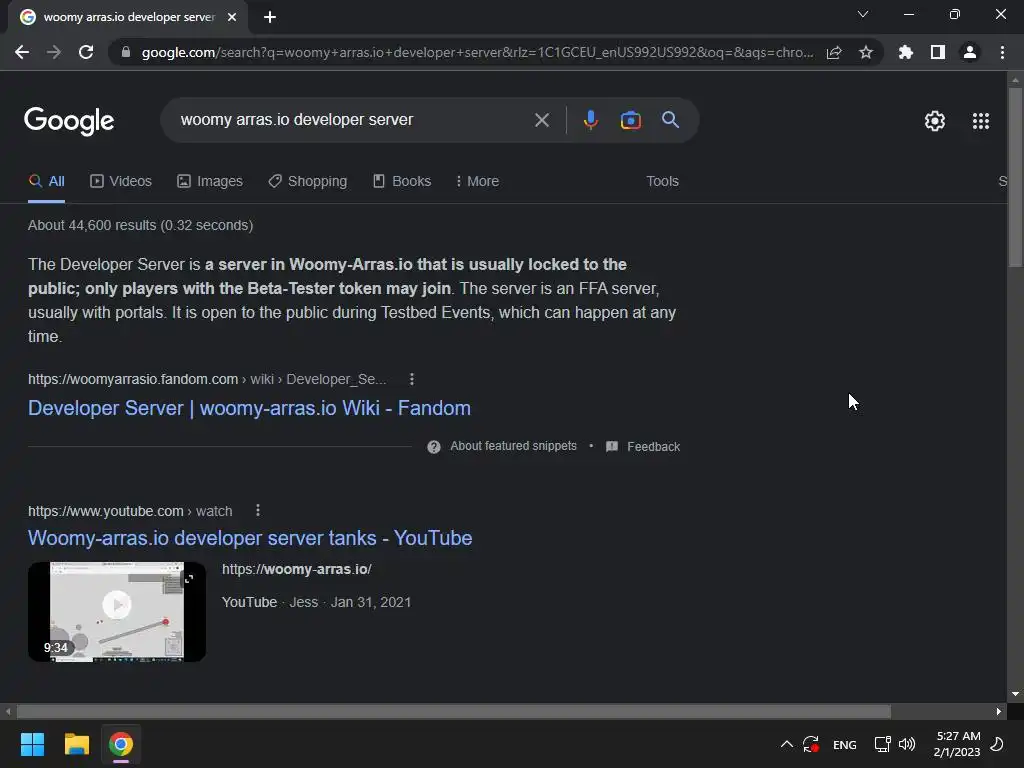Click the scroll right arrow button
Viewport: 1024px width, 768px height.
(999, 712)
